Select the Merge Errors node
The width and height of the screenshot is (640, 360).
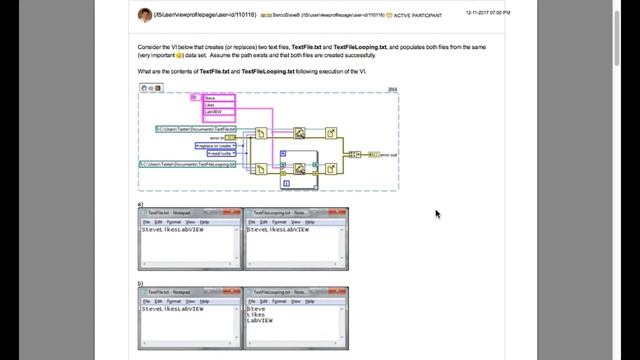(x=355, y=155)
